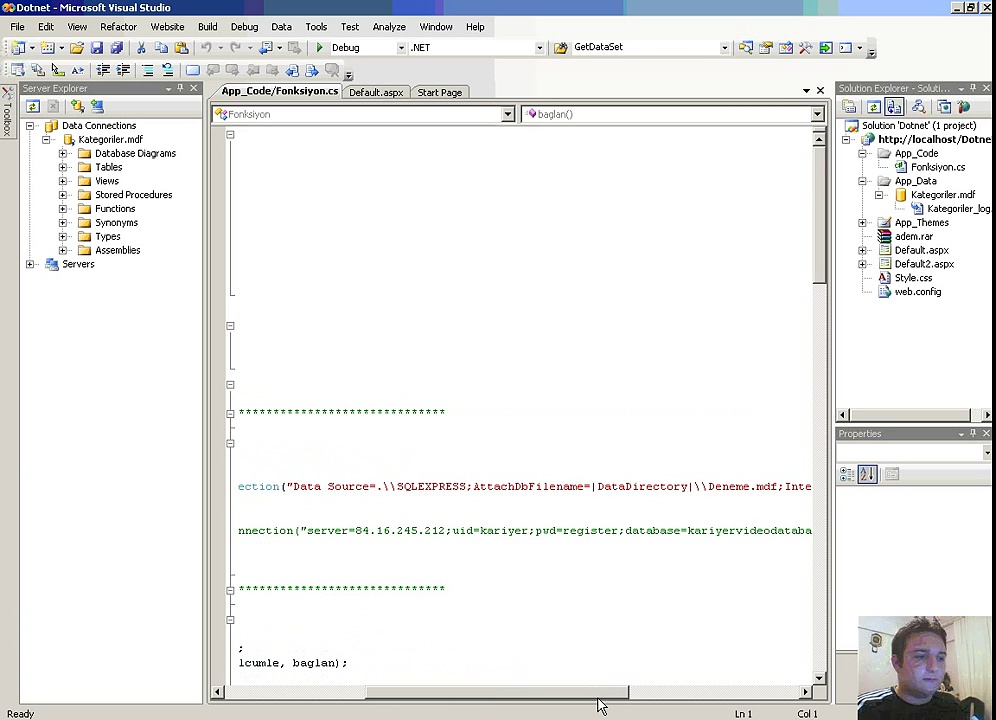Click the Open File folder icon

point(77,48)
